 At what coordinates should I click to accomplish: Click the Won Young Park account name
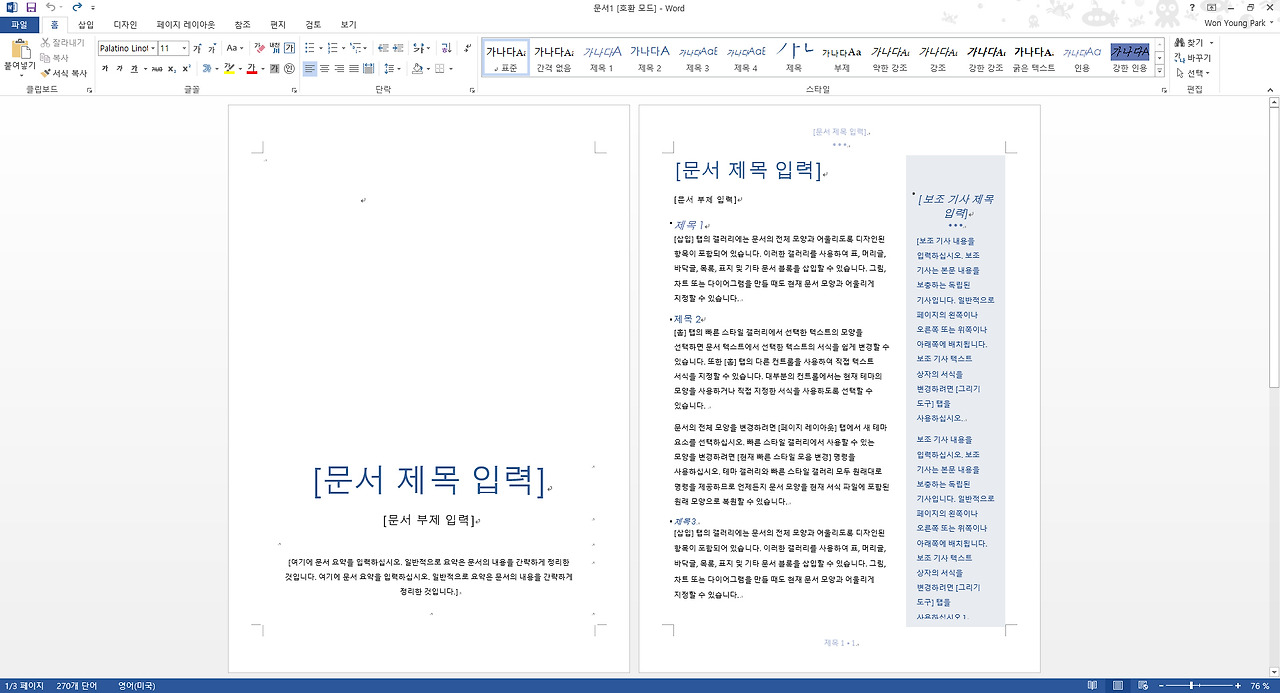pos(1234,24)
